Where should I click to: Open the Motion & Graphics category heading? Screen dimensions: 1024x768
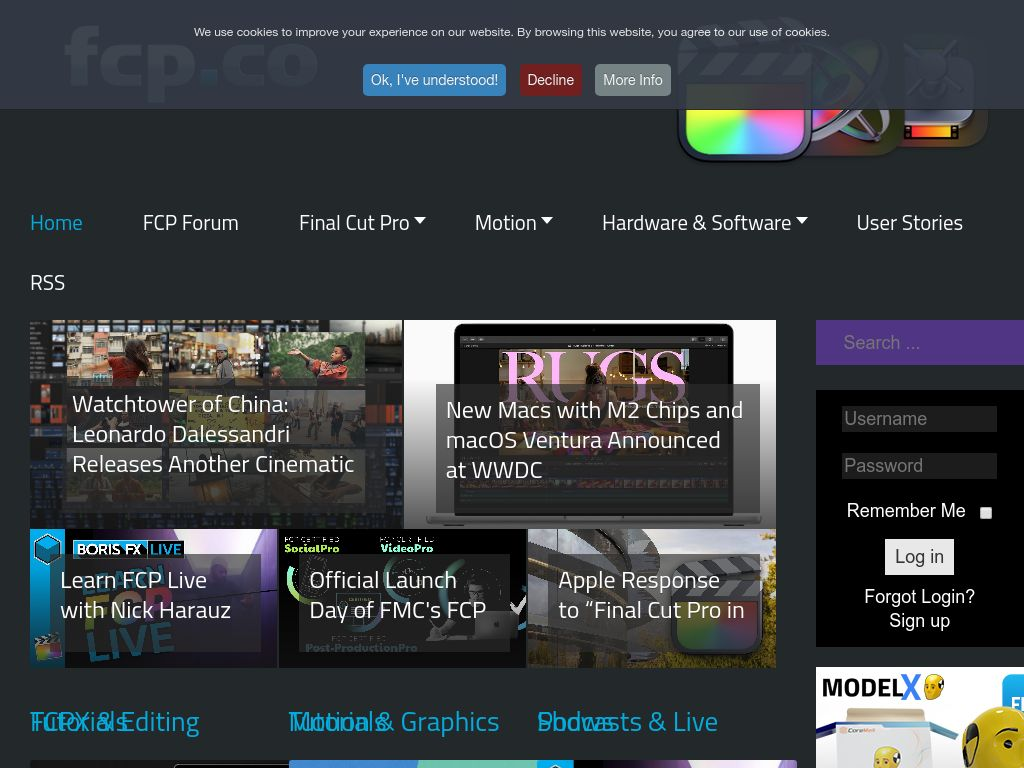pos(394,722)
